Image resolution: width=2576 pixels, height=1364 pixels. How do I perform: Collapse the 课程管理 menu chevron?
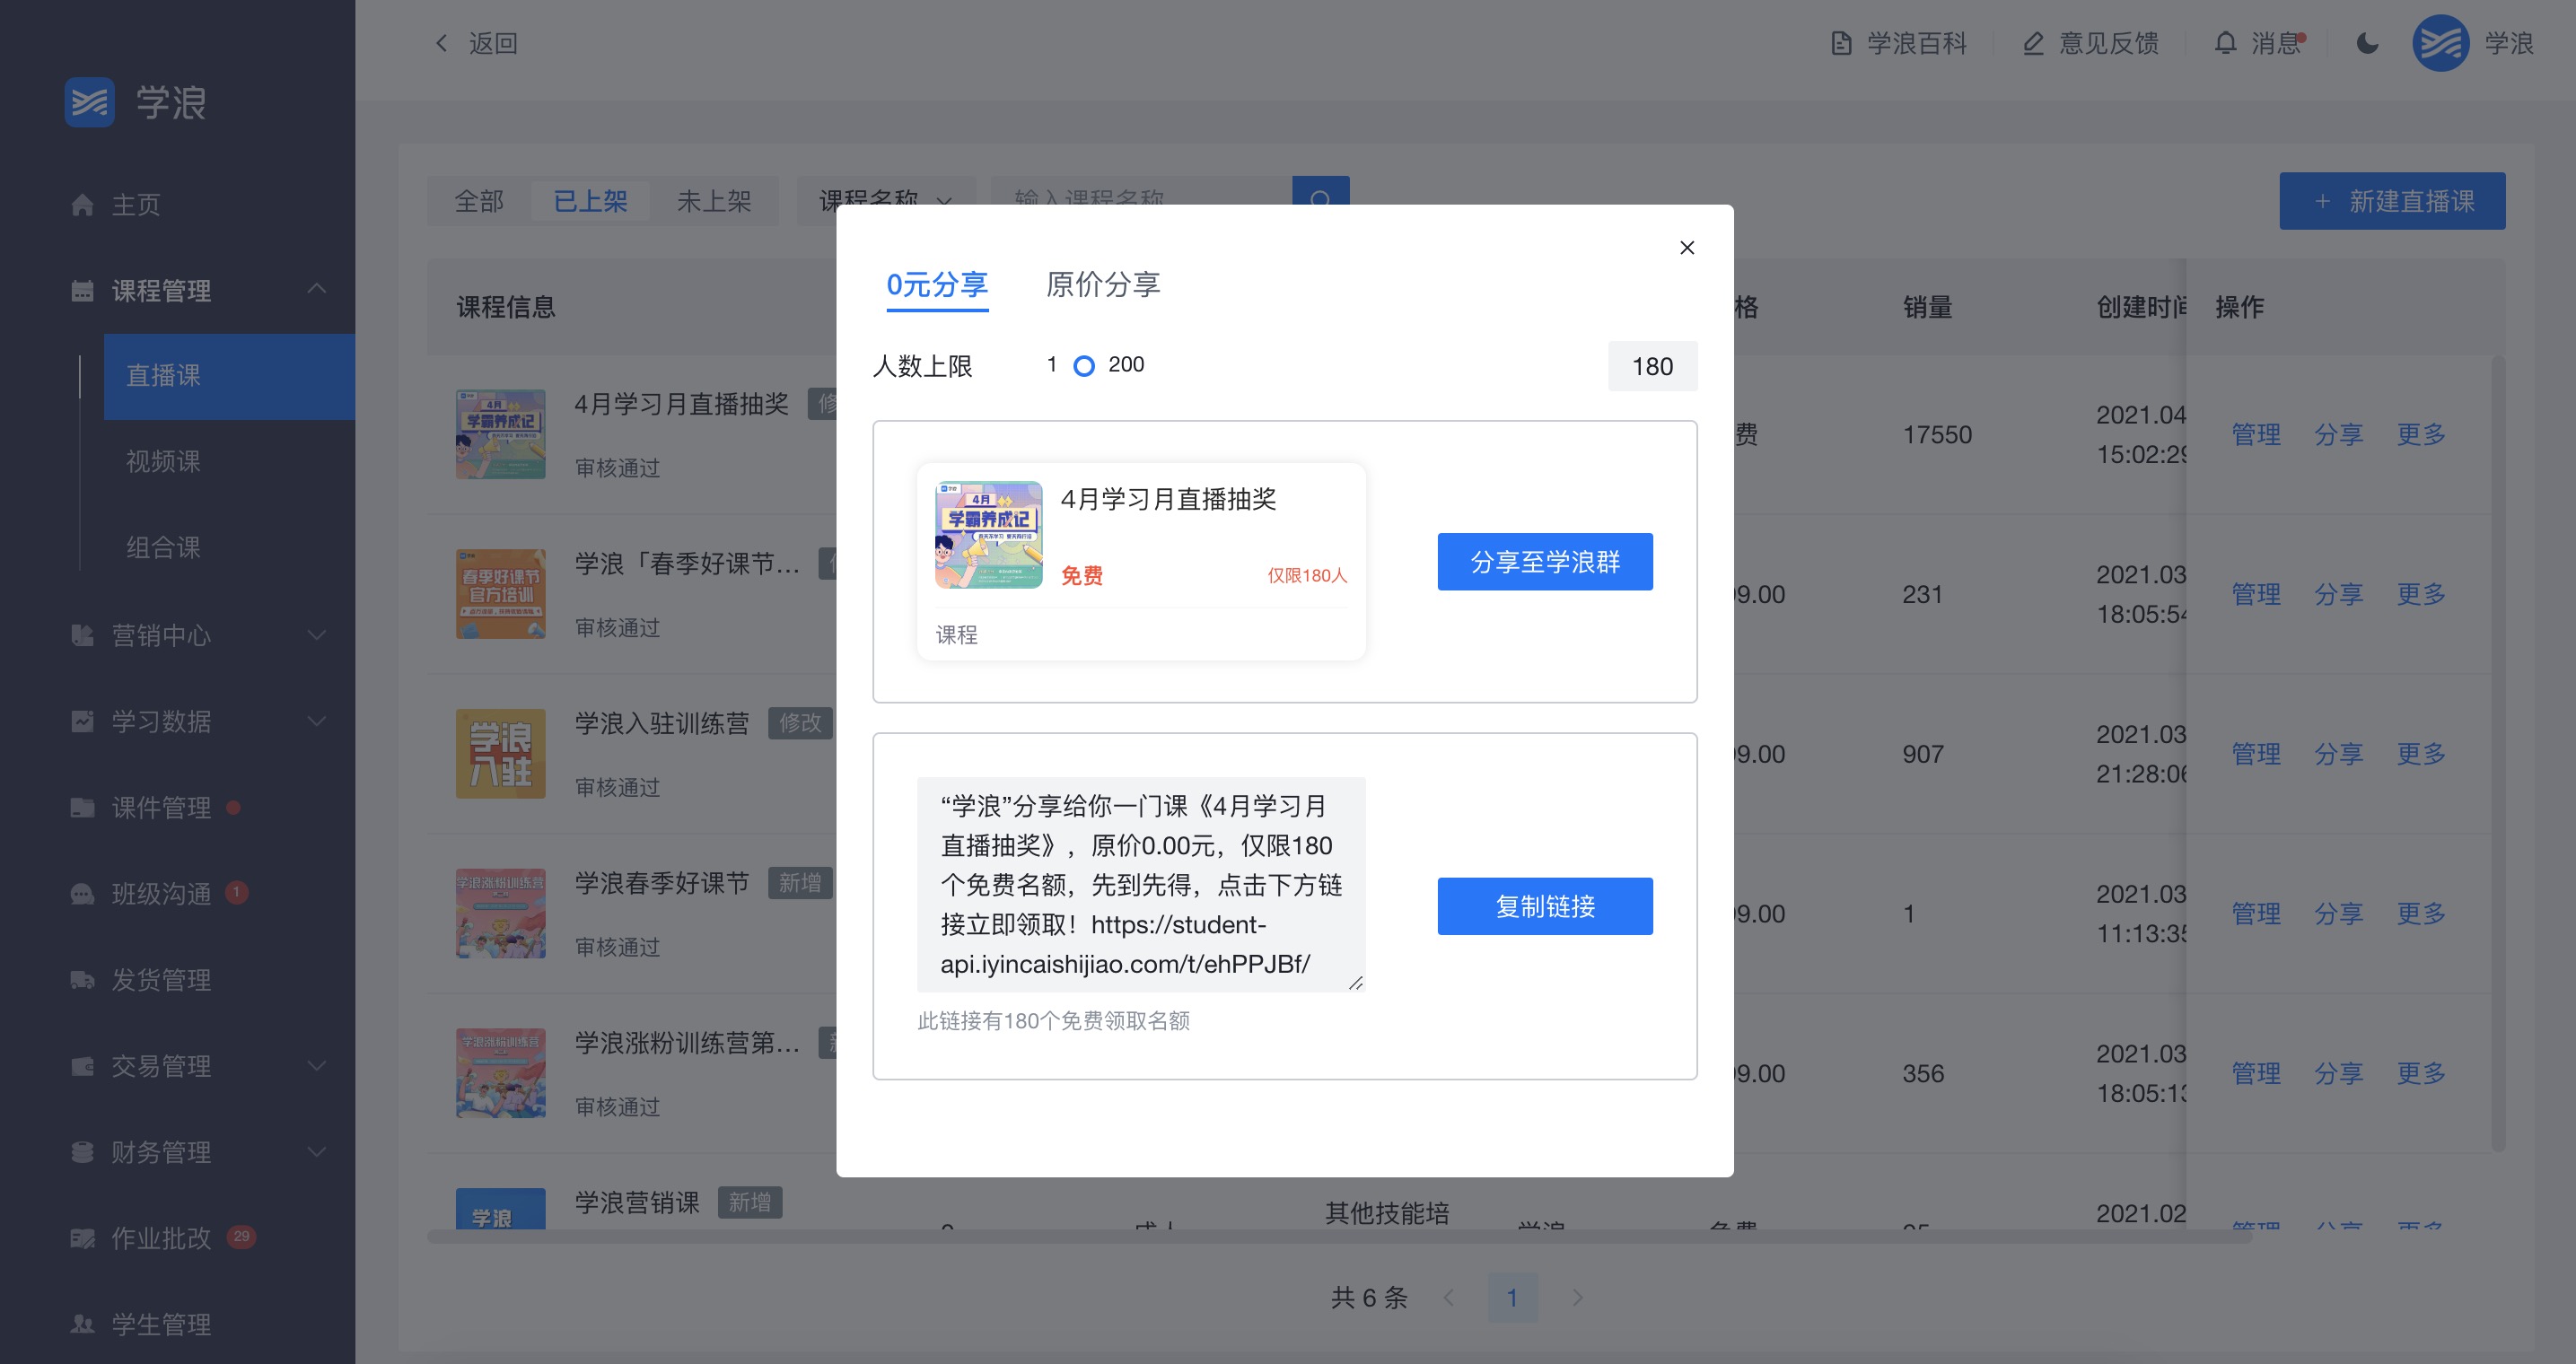[317, 289]
